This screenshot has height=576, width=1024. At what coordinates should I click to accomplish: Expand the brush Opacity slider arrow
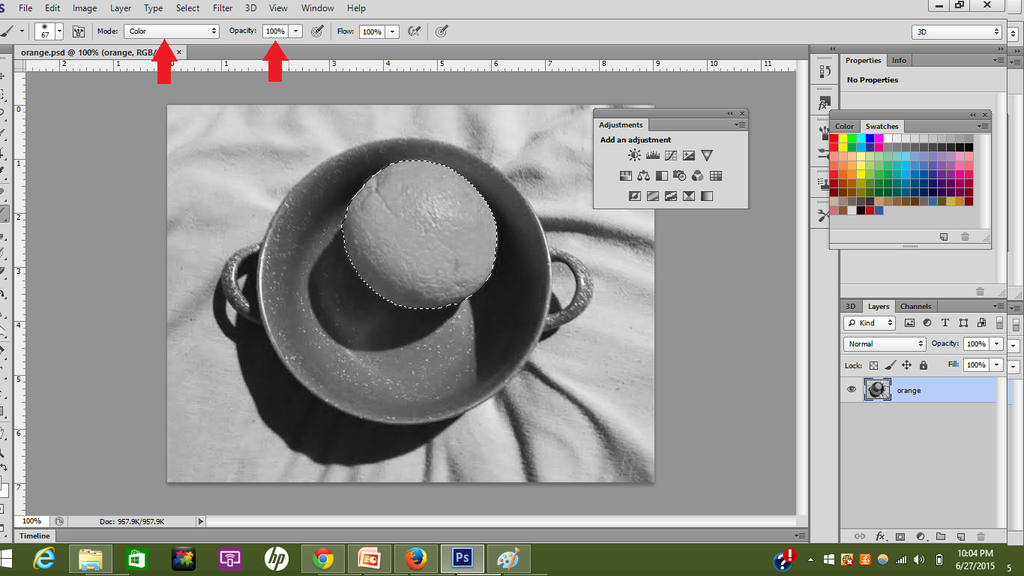(x=296, y=31)
